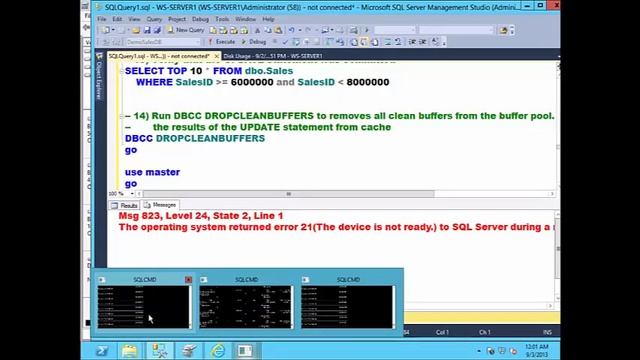
Task: Open the available databases combo box
Action: coord(163,42)
